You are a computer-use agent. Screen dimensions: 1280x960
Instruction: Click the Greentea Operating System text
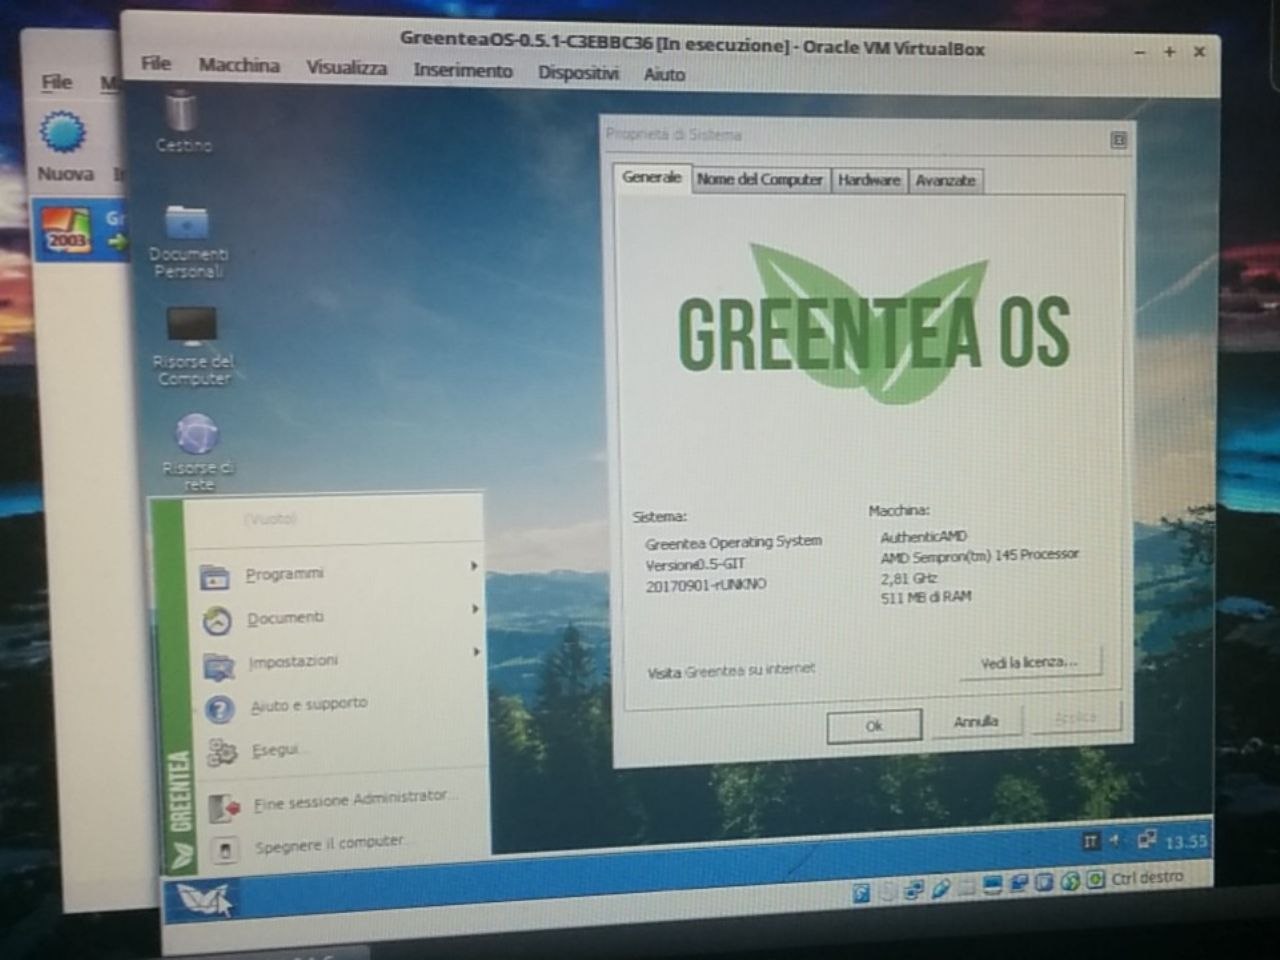(733, 542)
